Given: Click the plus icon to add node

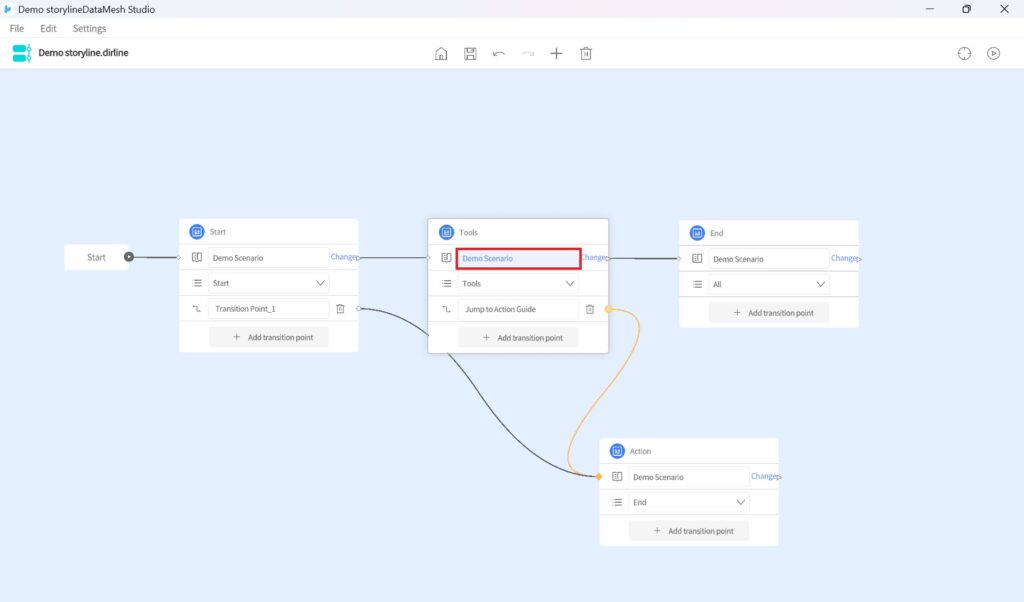Looking at the screenshot, I should pos(556,53).
